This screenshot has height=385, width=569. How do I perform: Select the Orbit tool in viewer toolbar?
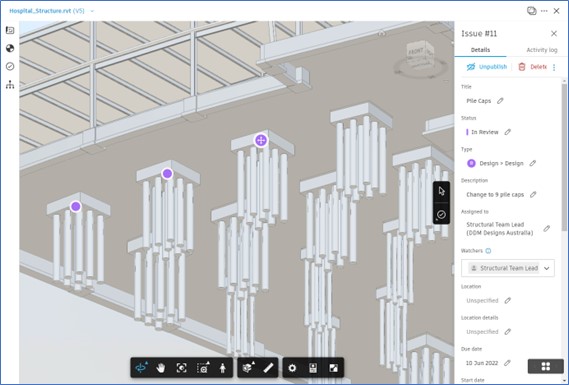[141, 368]
